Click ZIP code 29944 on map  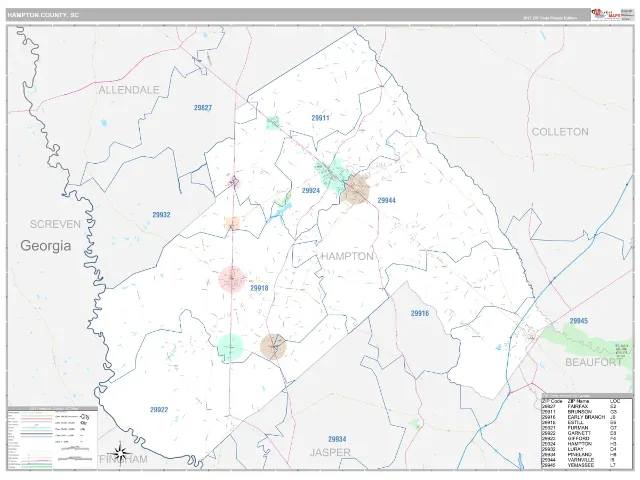point(387,200)
